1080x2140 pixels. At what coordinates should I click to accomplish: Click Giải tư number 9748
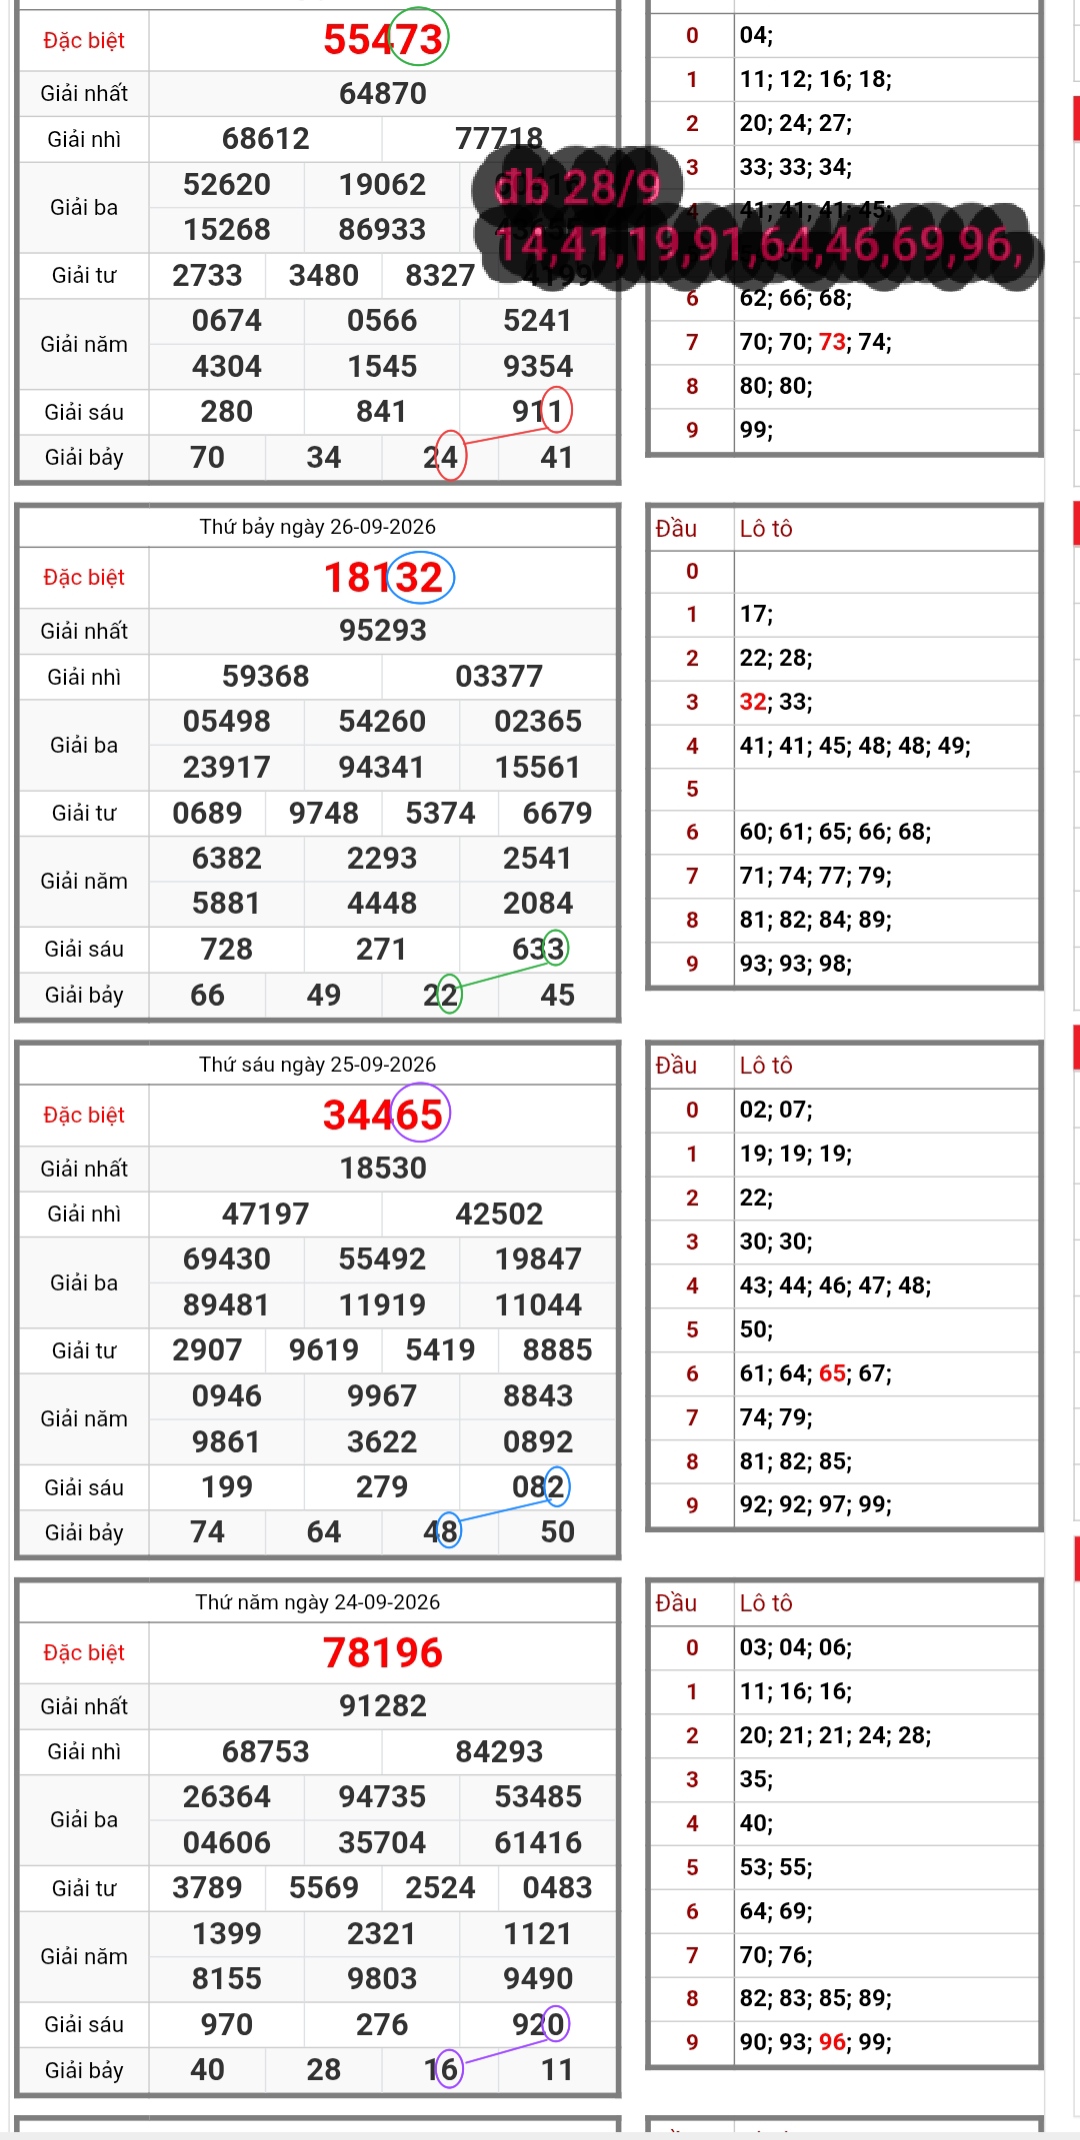[x=324, y=813]
